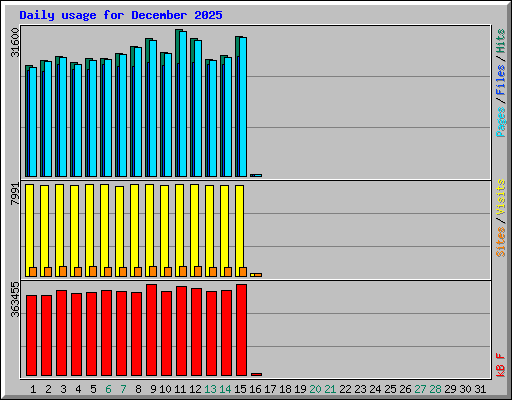
Task: Select the small orange bar for day 16
Action: (x=258, y=275)
